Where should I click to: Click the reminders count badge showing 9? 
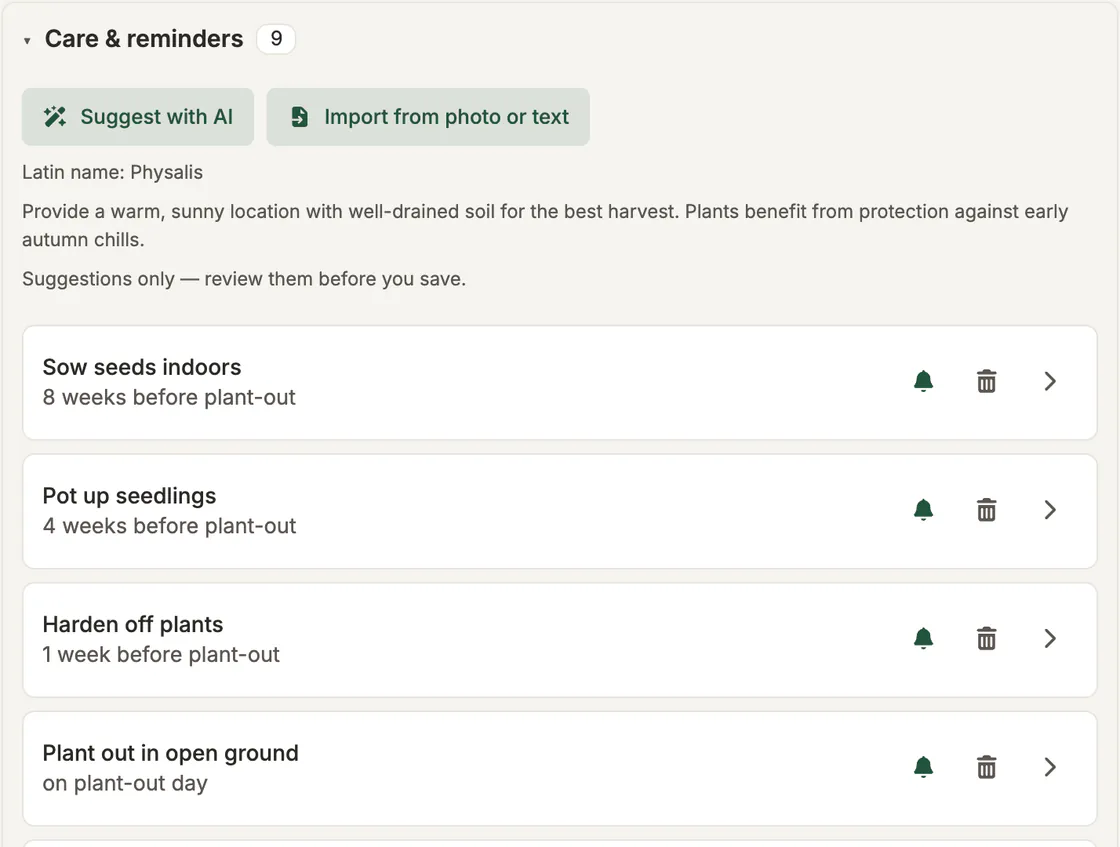(276, 39)
